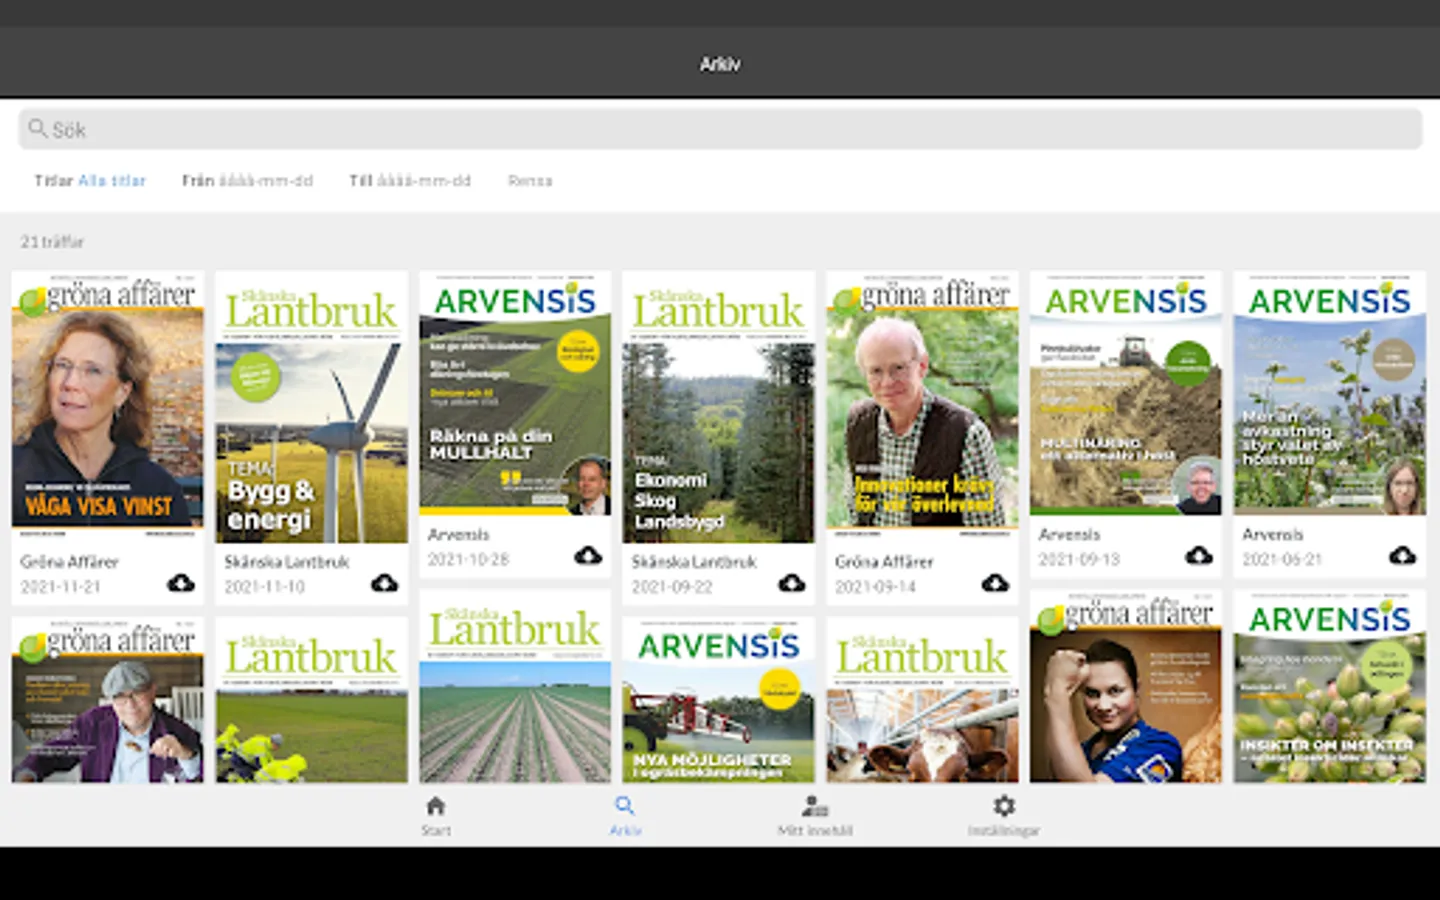Click the search magnifier icon in Sök field
This screenshot has width=1440, height=900.
[x=38, y=128]
